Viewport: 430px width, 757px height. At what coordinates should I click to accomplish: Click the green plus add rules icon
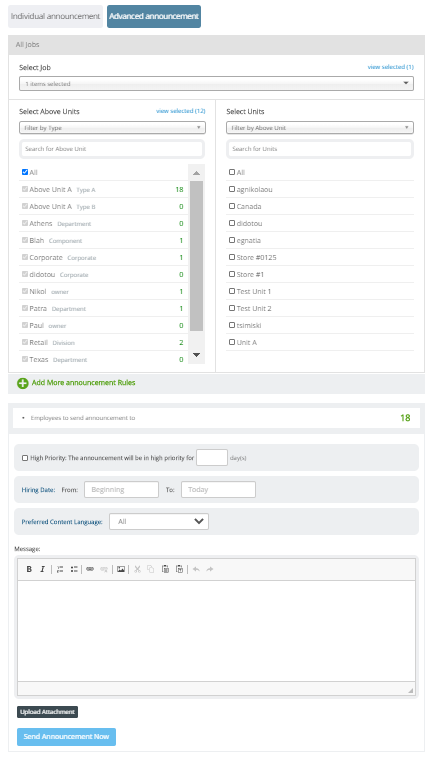tap(23, 383)
